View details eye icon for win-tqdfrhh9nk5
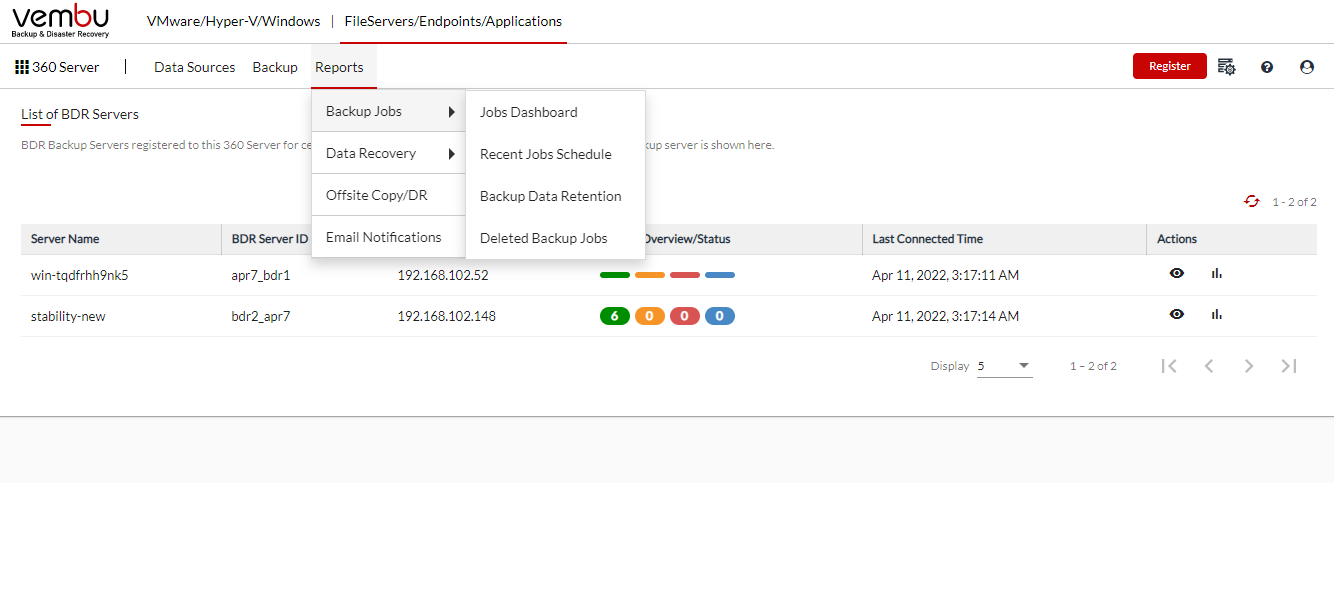Image resolution: width=1334 pixels, height=591 pixels. pyautogui.click(x=1177, y=273)
